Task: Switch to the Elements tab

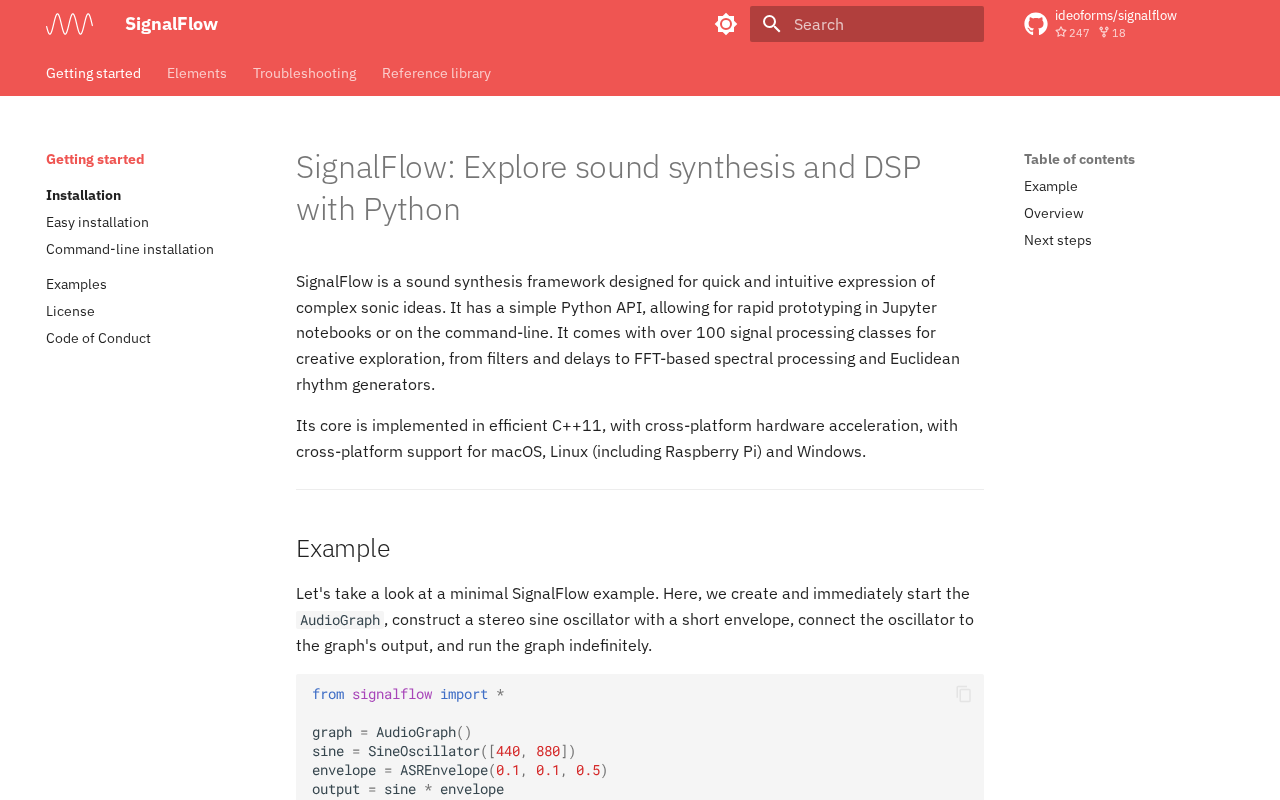Action: click(197, 73)
